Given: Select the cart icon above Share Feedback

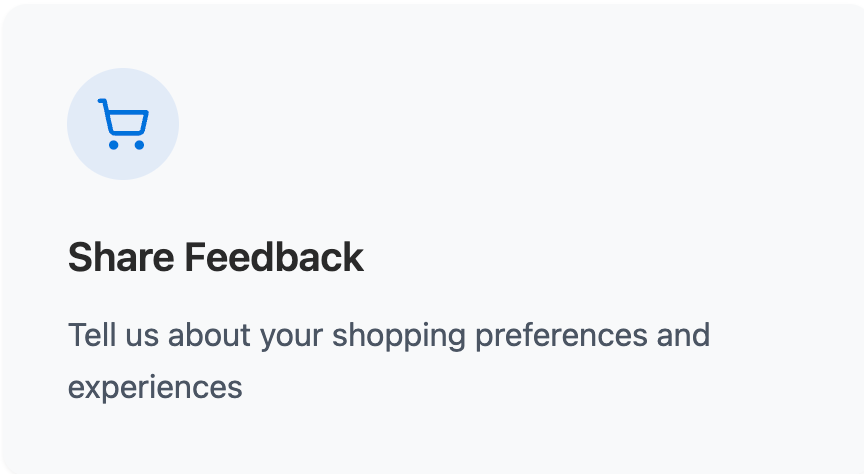Looking at the screenshot, I should [123, 124].
